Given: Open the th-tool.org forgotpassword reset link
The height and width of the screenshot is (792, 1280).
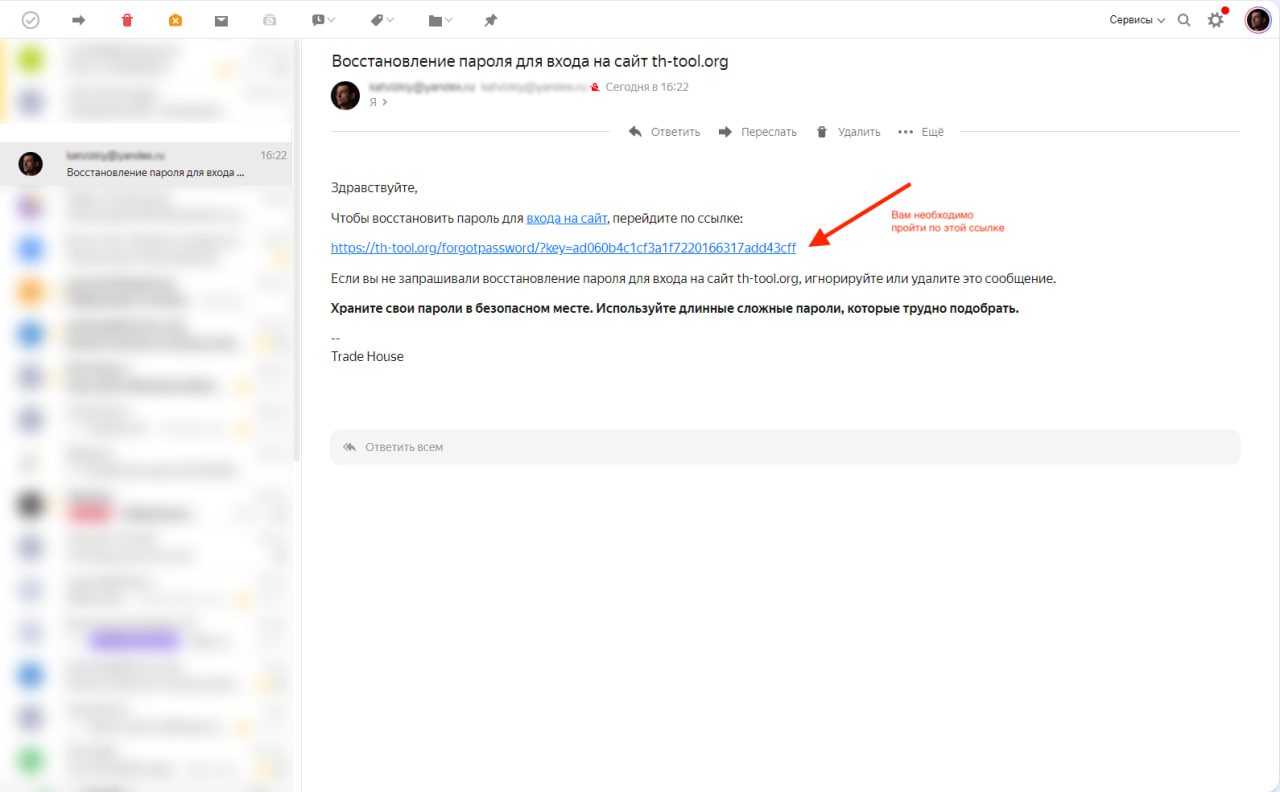Looking at the screenshot, I should point(563,248).
